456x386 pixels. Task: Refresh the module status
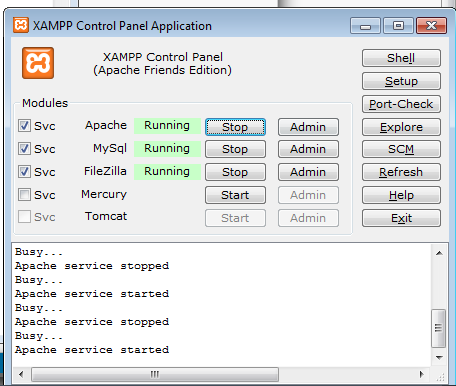point(401,172)
